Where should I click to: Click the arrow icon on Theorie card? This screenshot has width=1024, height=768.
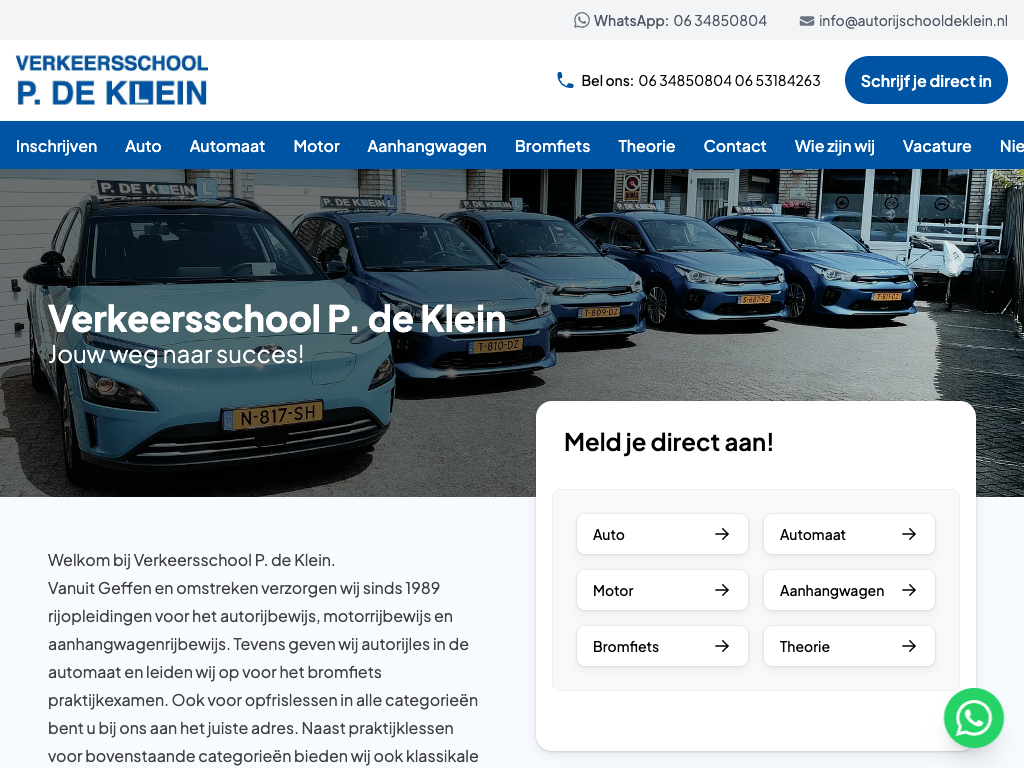click(x=909, y=646)
